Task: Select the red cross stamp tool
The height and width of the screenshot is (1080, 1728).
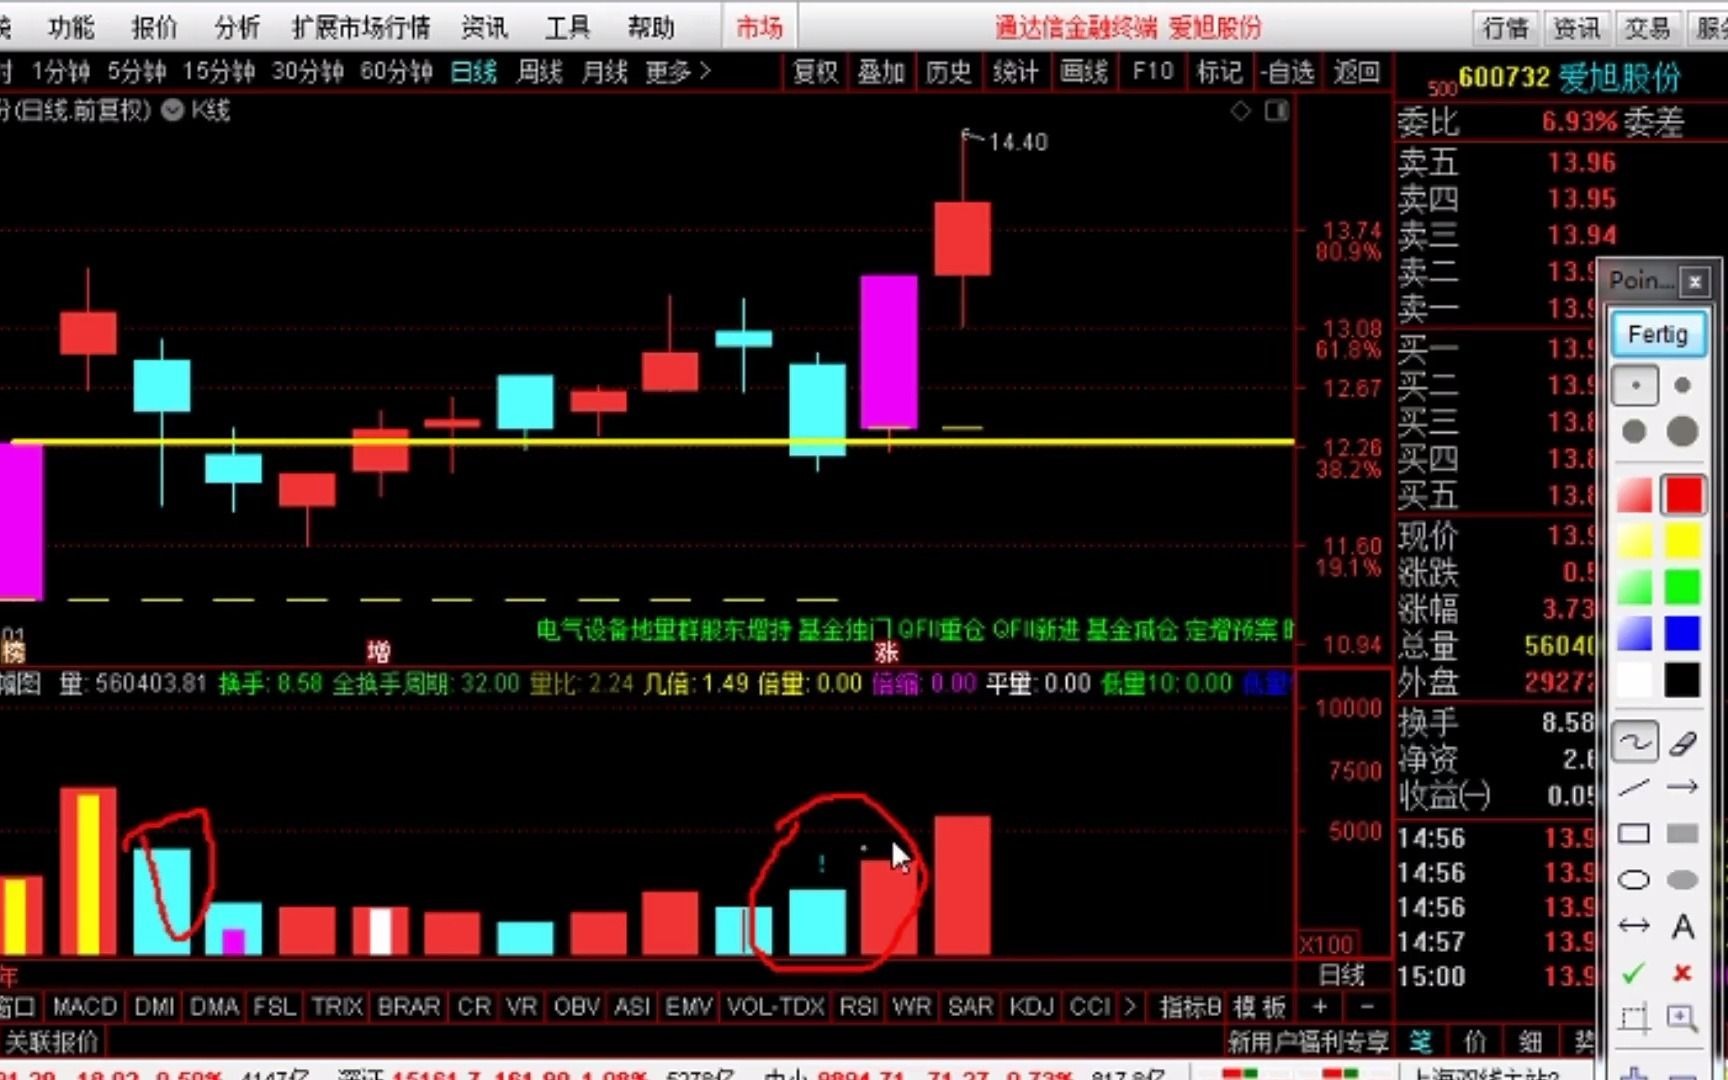Action: point(1683,973)
